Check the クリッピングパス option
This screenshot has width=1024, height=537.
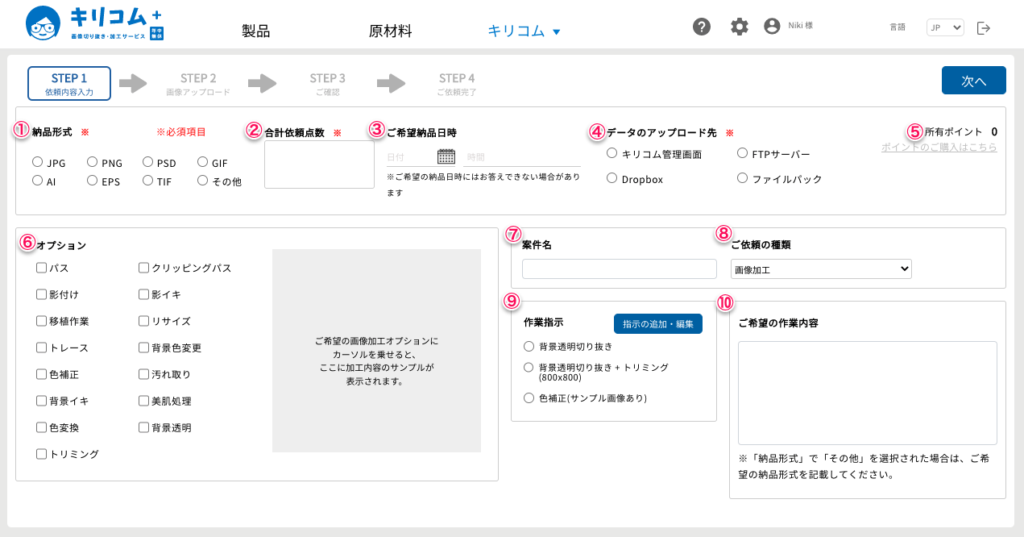(144, 268)
